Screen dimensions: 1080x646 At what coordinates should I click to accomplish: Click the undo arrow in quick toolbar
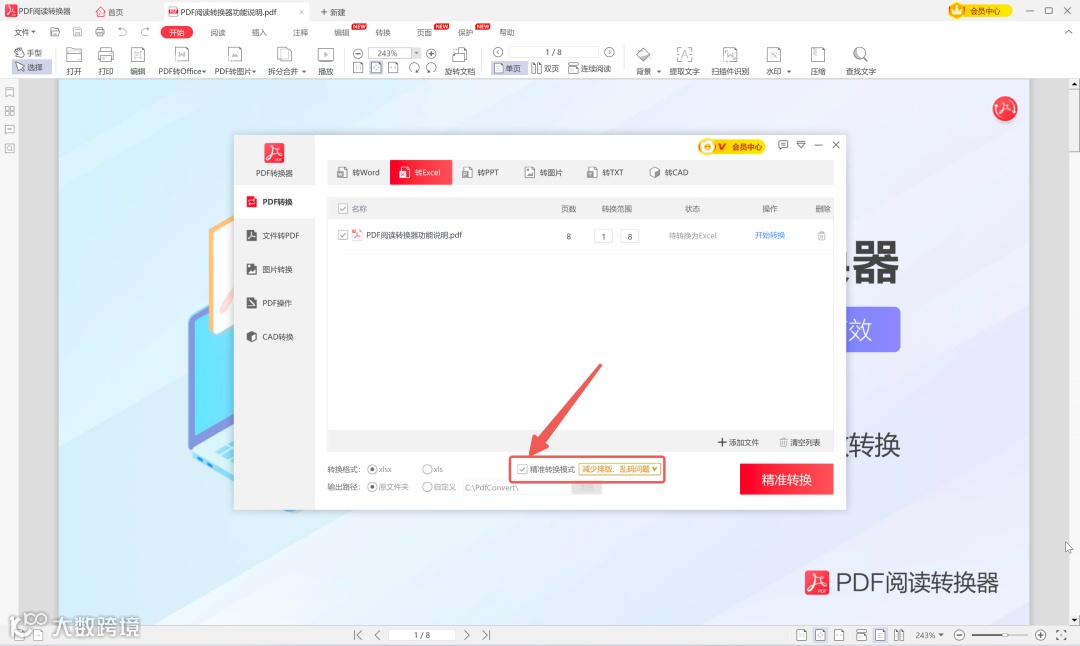123,32
